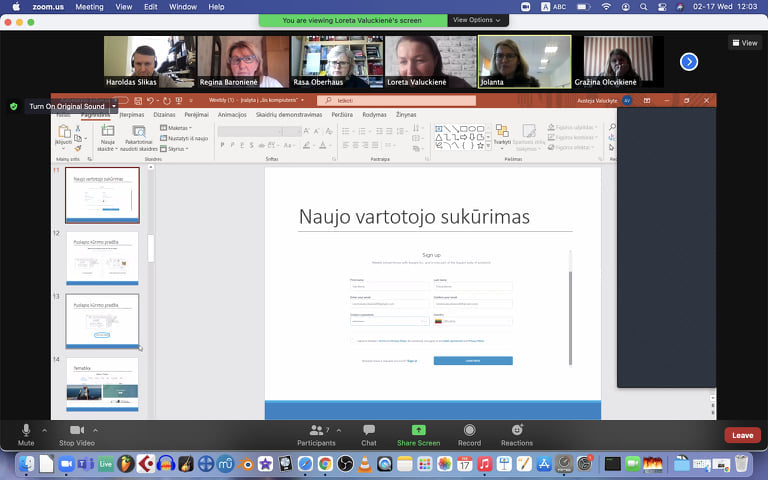
Task: Click the green encryption shield icon
Action: click(14, 106)
